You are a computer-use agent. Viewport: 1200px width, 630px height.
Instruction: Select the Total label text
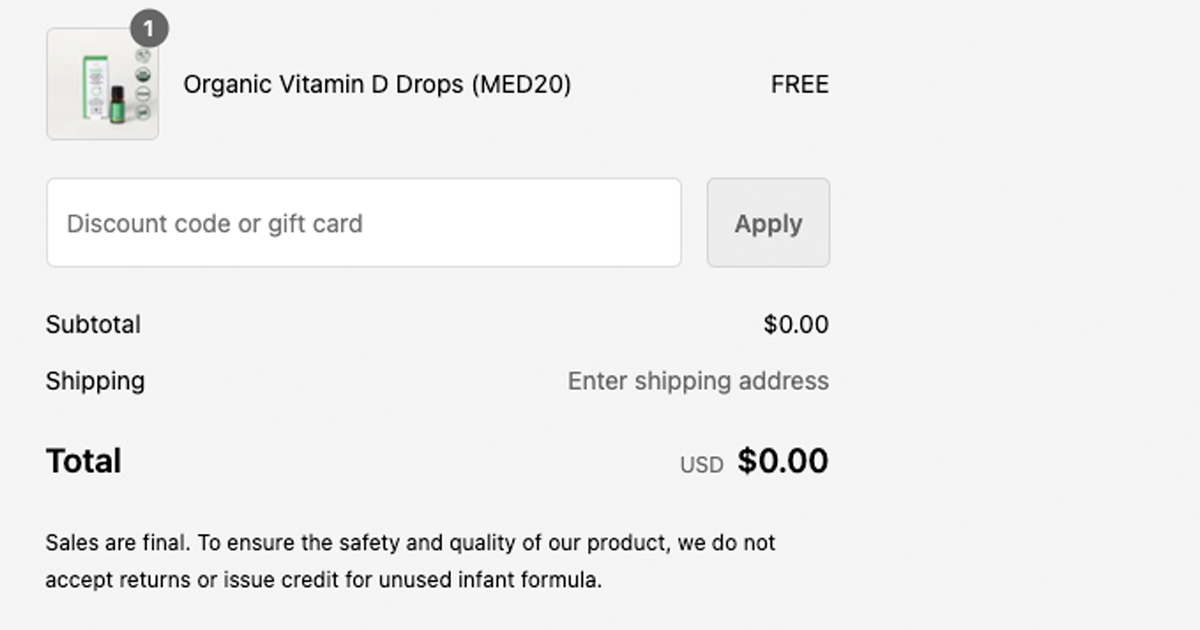(x=82, y=460)
